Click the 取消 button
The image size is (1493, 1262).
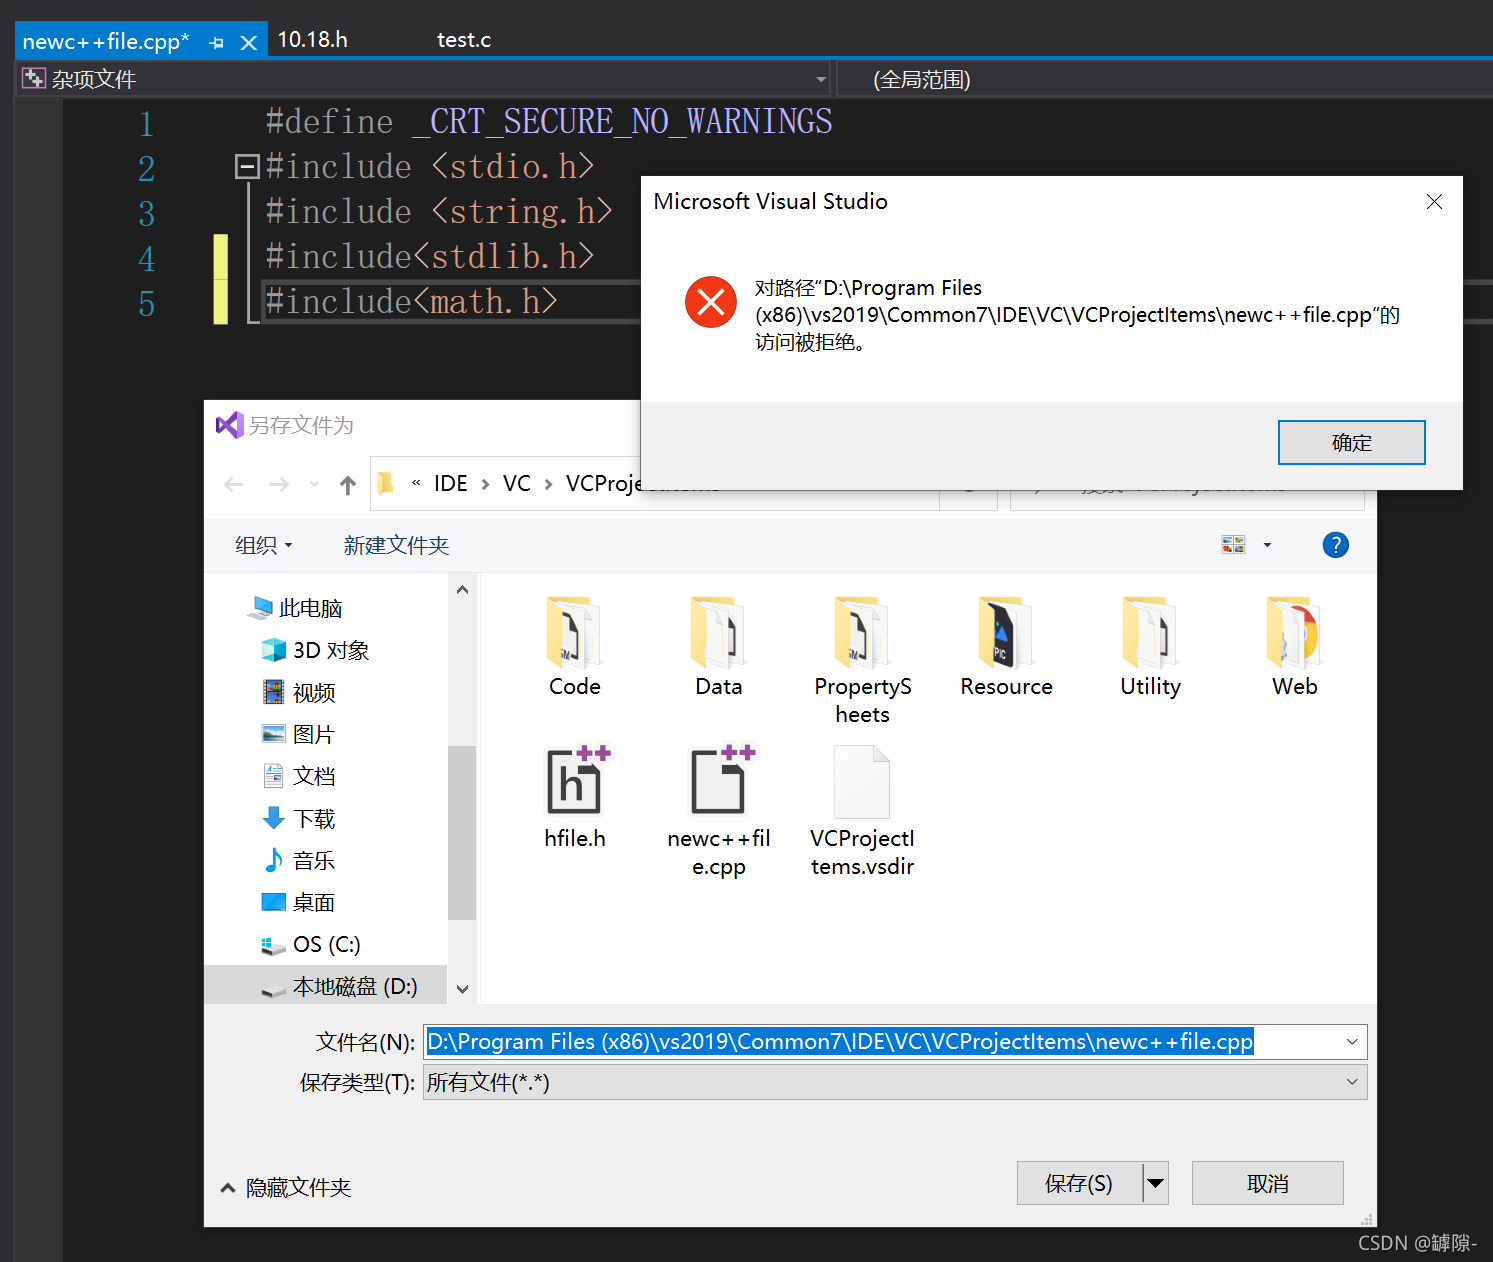click(x=1267, y=1183)
